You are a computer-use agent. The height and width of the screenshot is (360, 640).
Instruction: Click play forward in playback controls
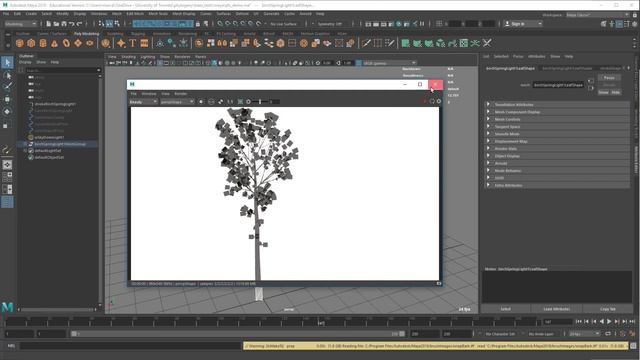pos(609,322)
